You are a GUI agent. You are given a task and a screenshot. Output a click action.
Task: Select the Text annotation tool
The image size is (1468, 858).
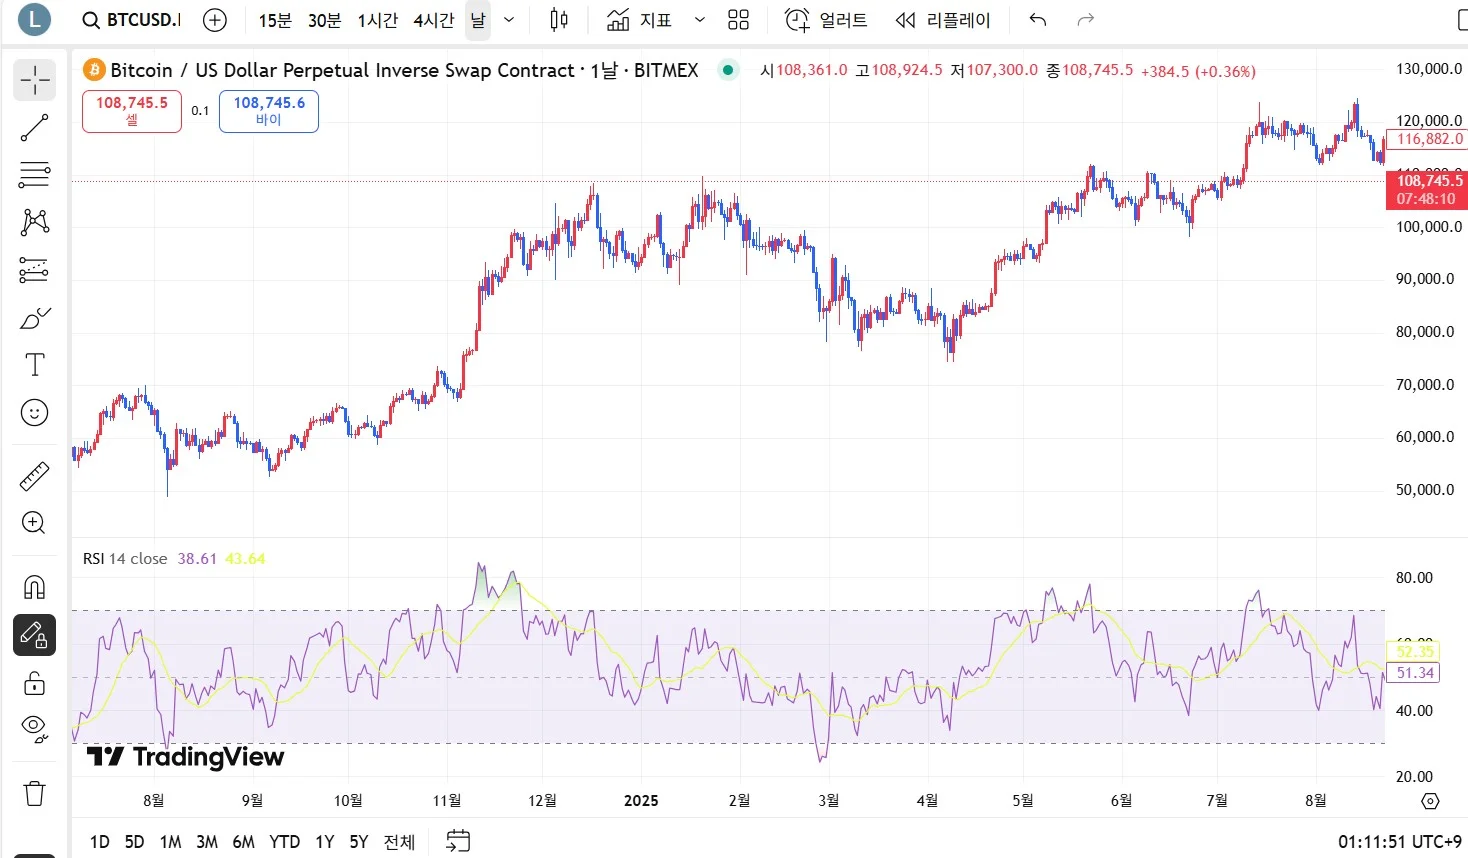click(x=34, y=365)
